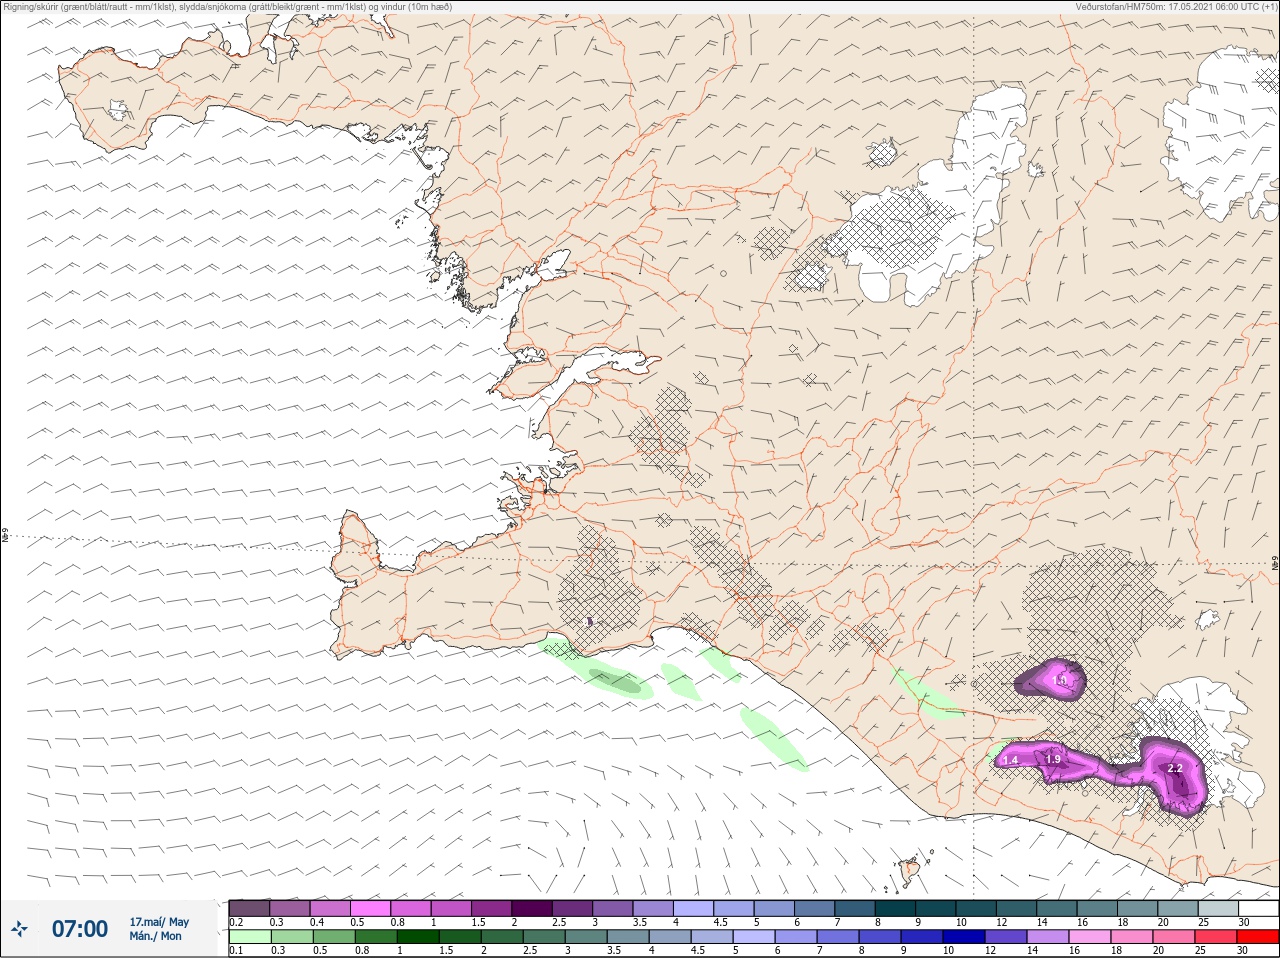
Task: Click the bright red swatch ending the lower legend row
Action: coord(1259,937)
